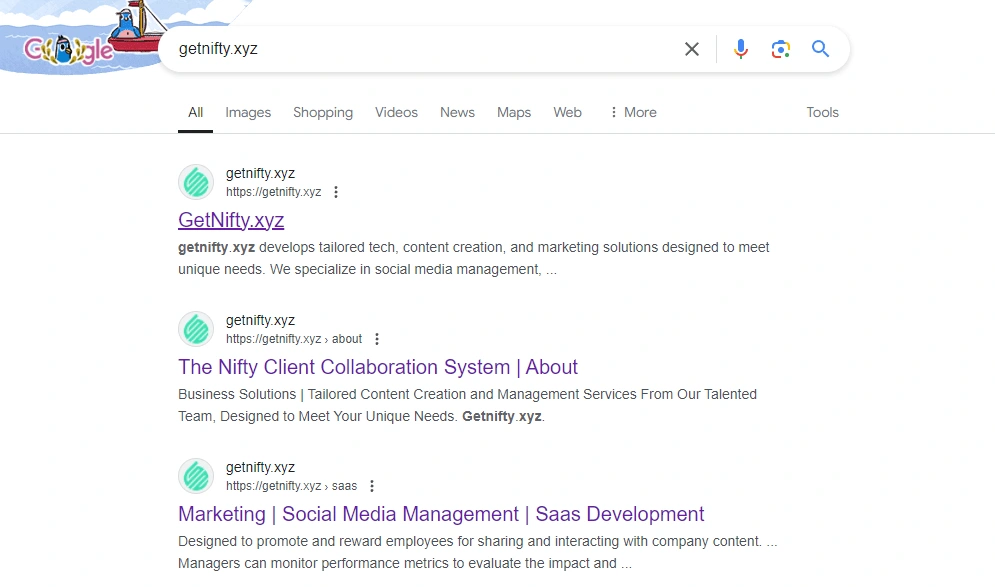Image resolution: width=995 pixels, height=587 pixels.
Task: Click into the search text field
Action: pyautogui.click(x=420, y=49)
